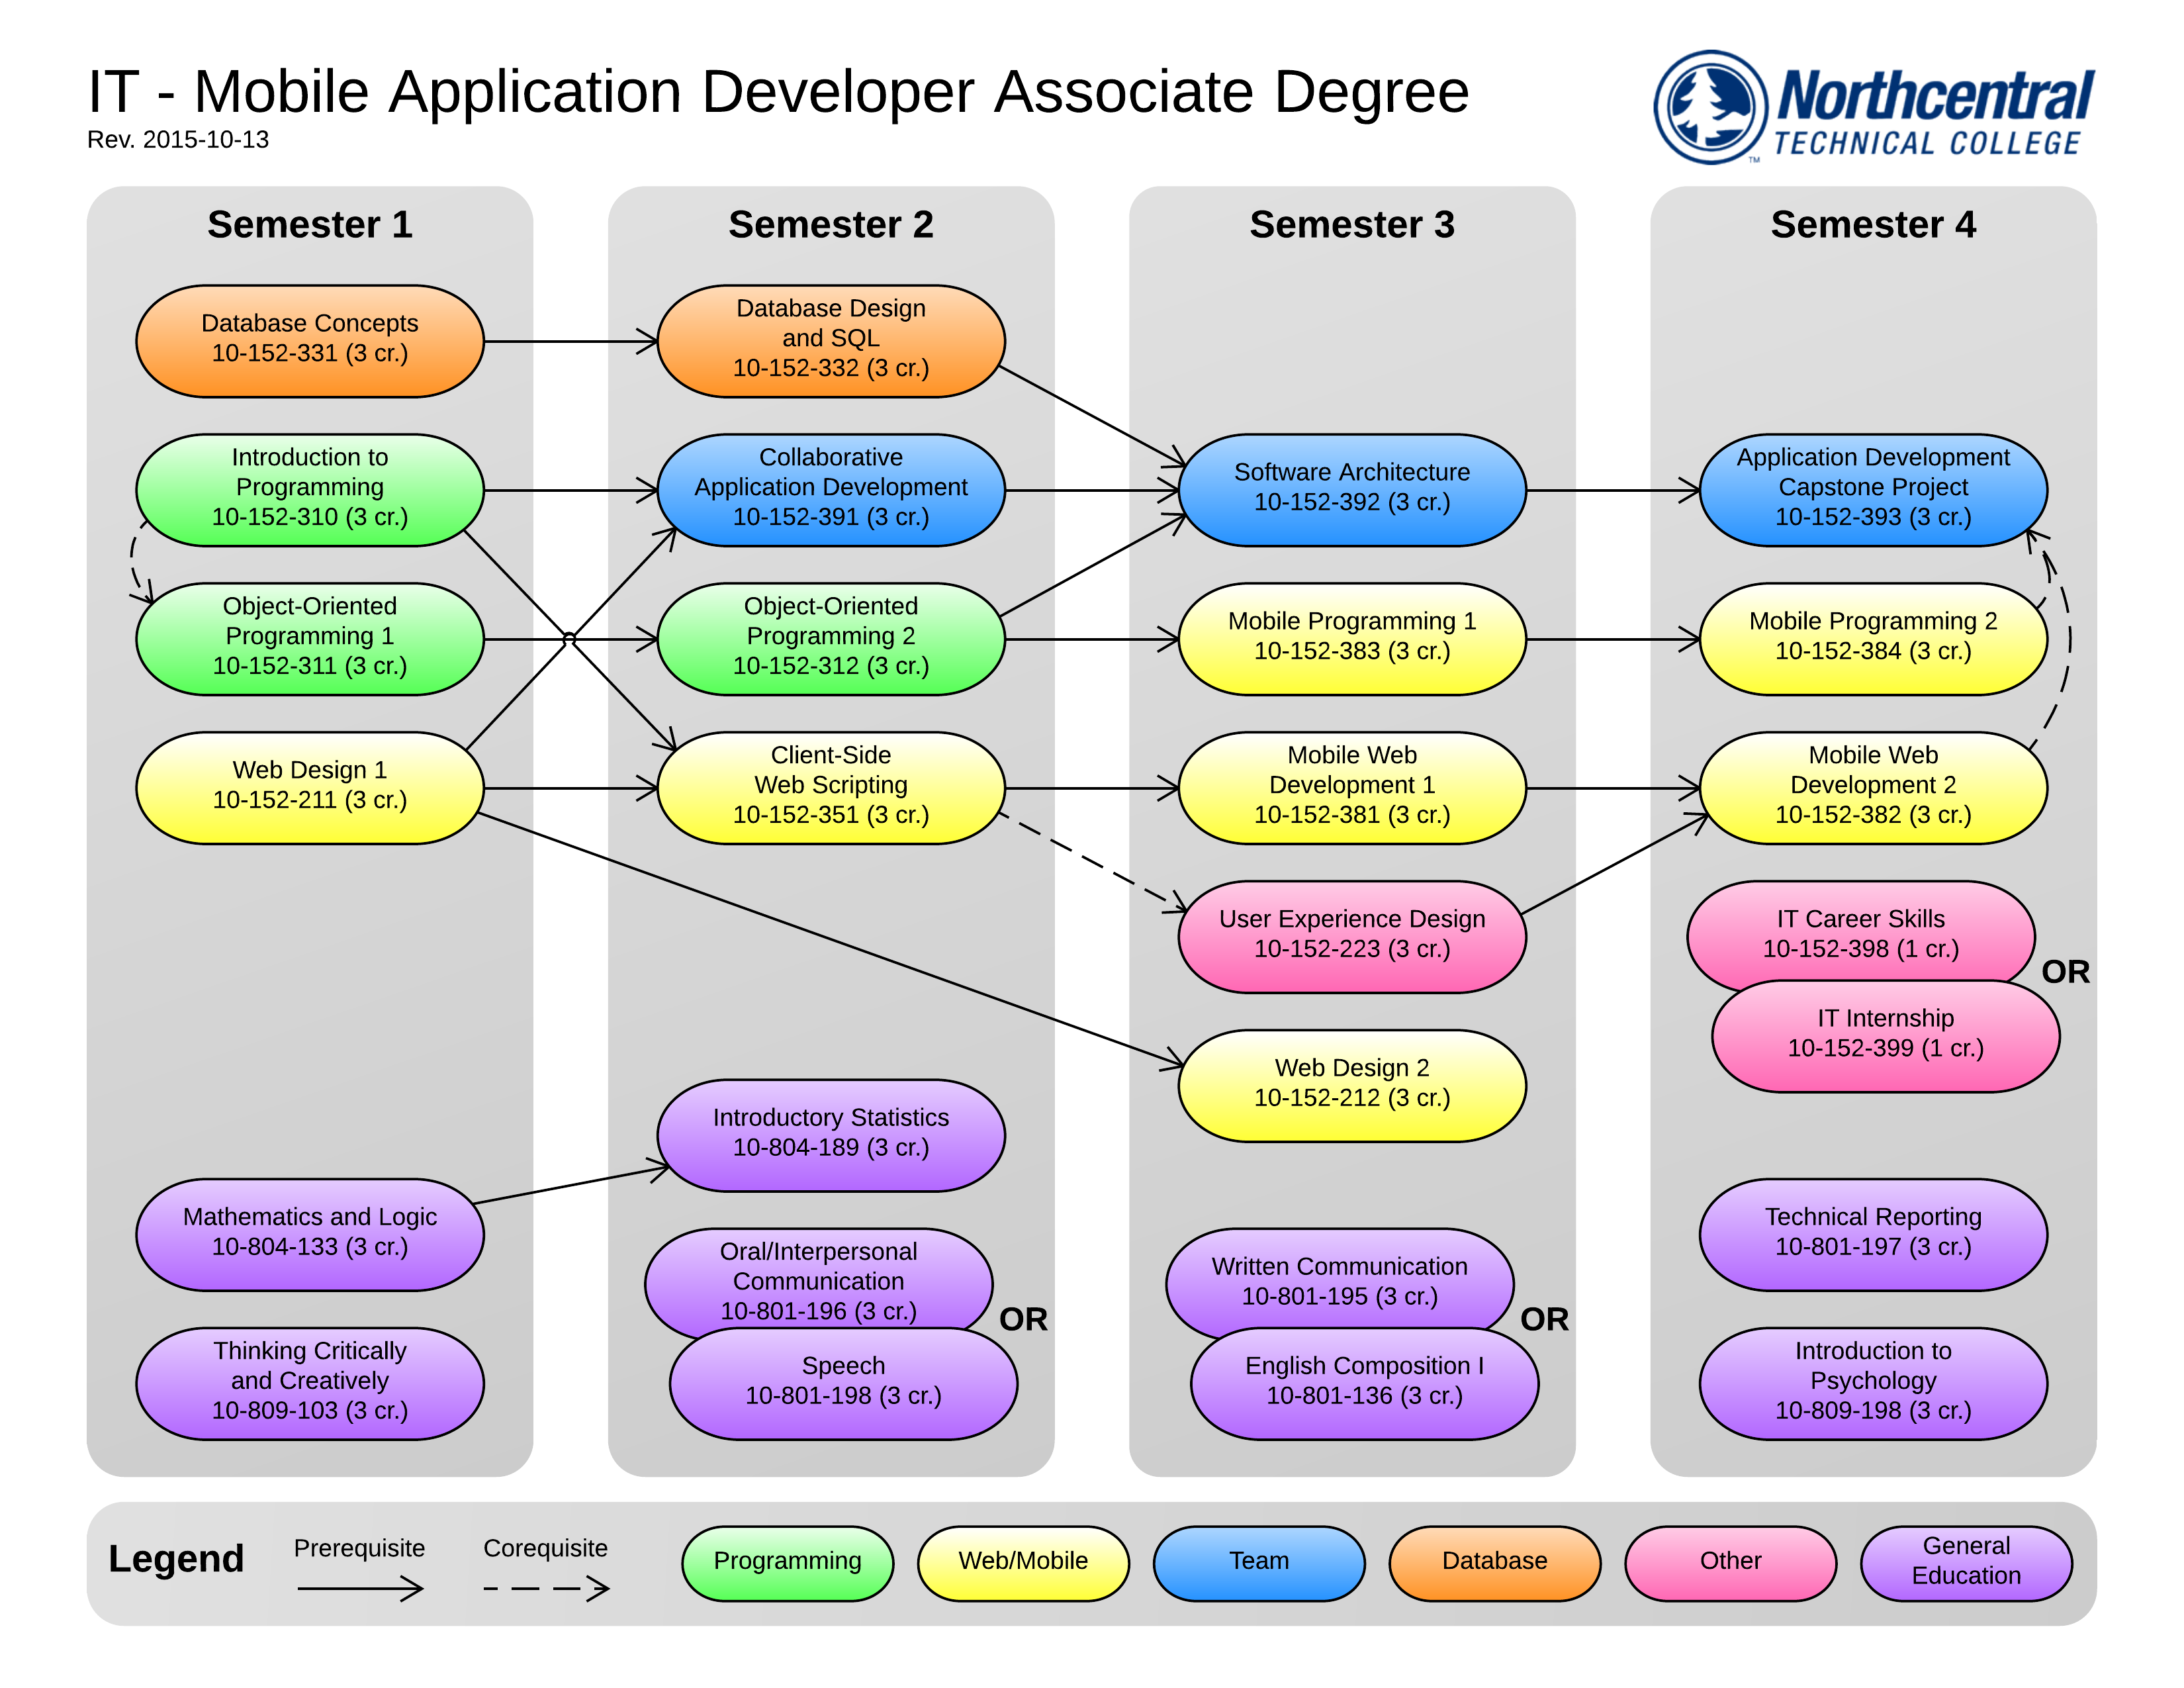Select the Database Concepts course node
2184x1688 pixels.
pyautogui.click(x=309, y=340)
